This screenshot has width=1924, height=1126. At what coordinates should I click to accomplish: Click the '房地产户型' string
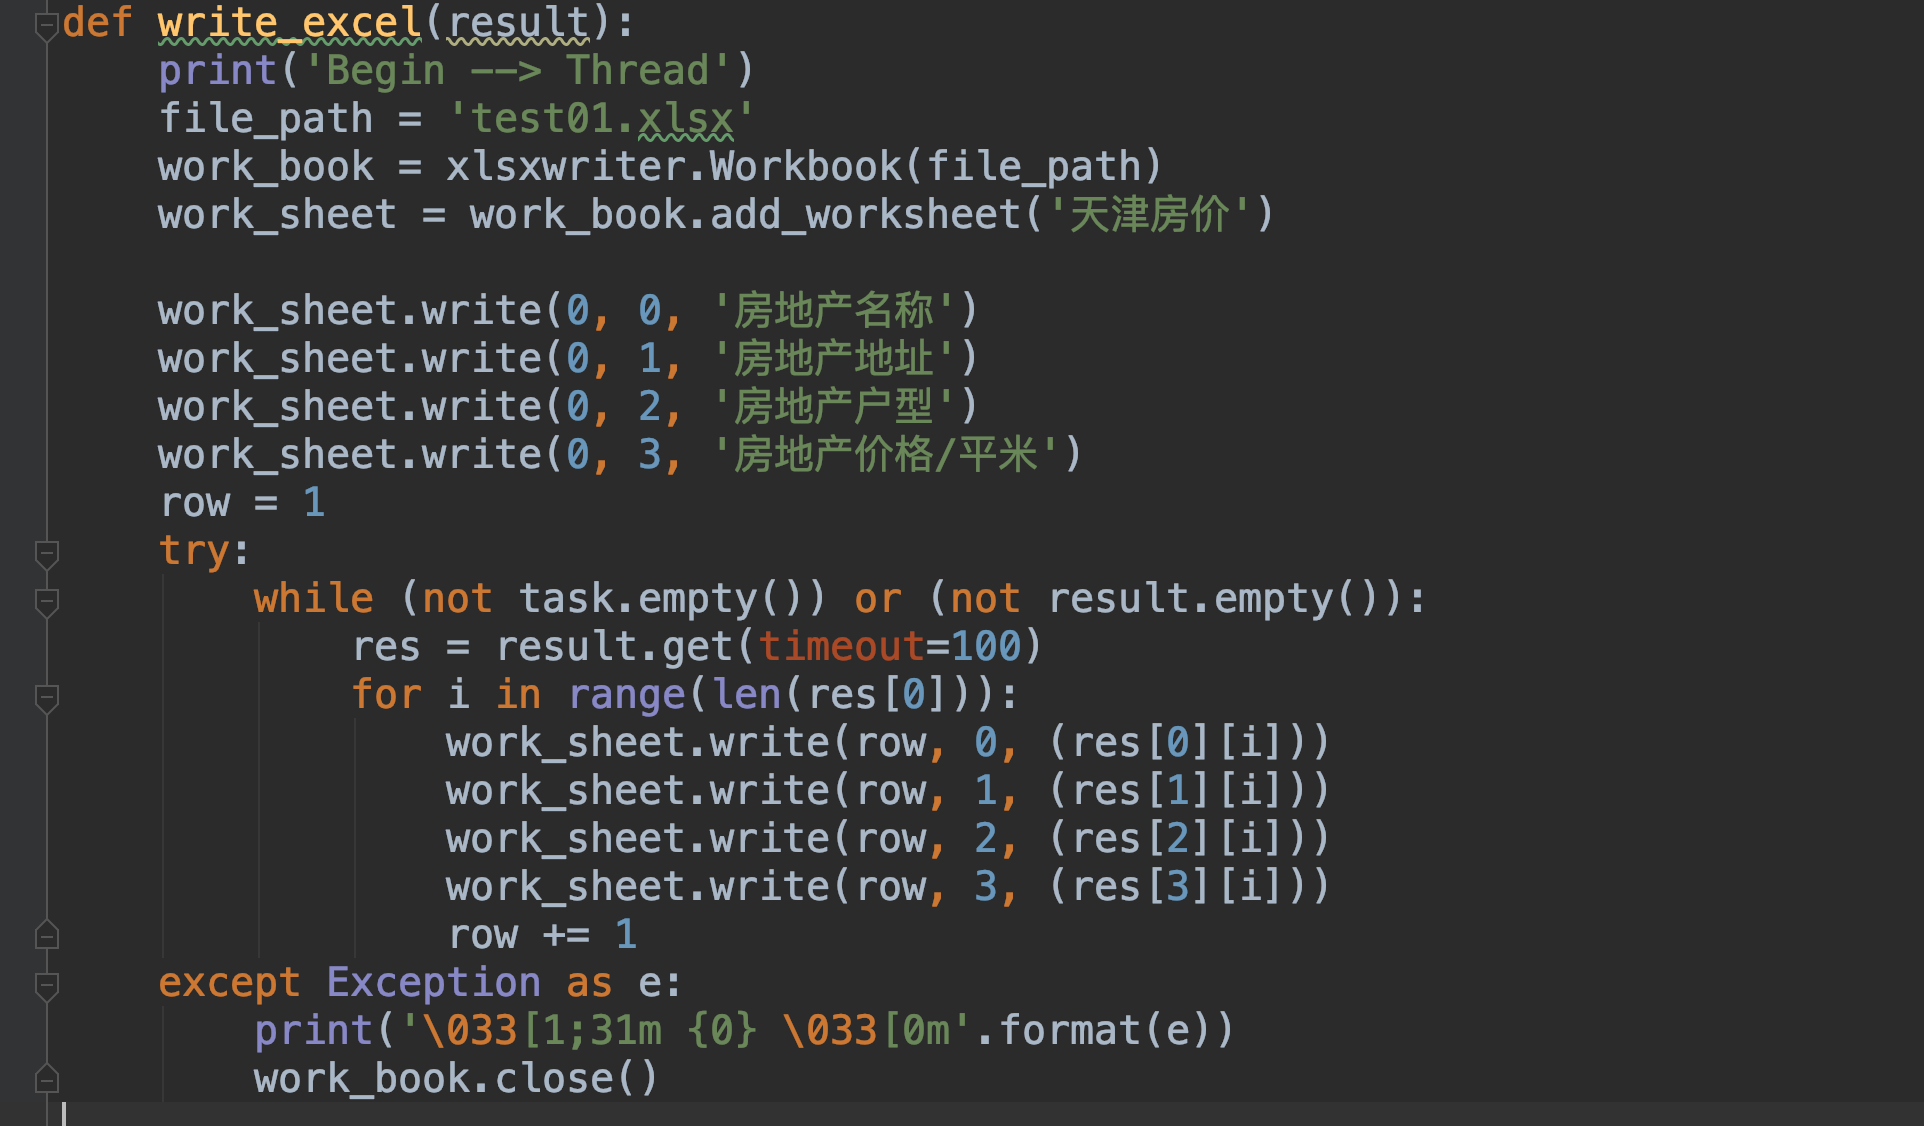[834, 407]
